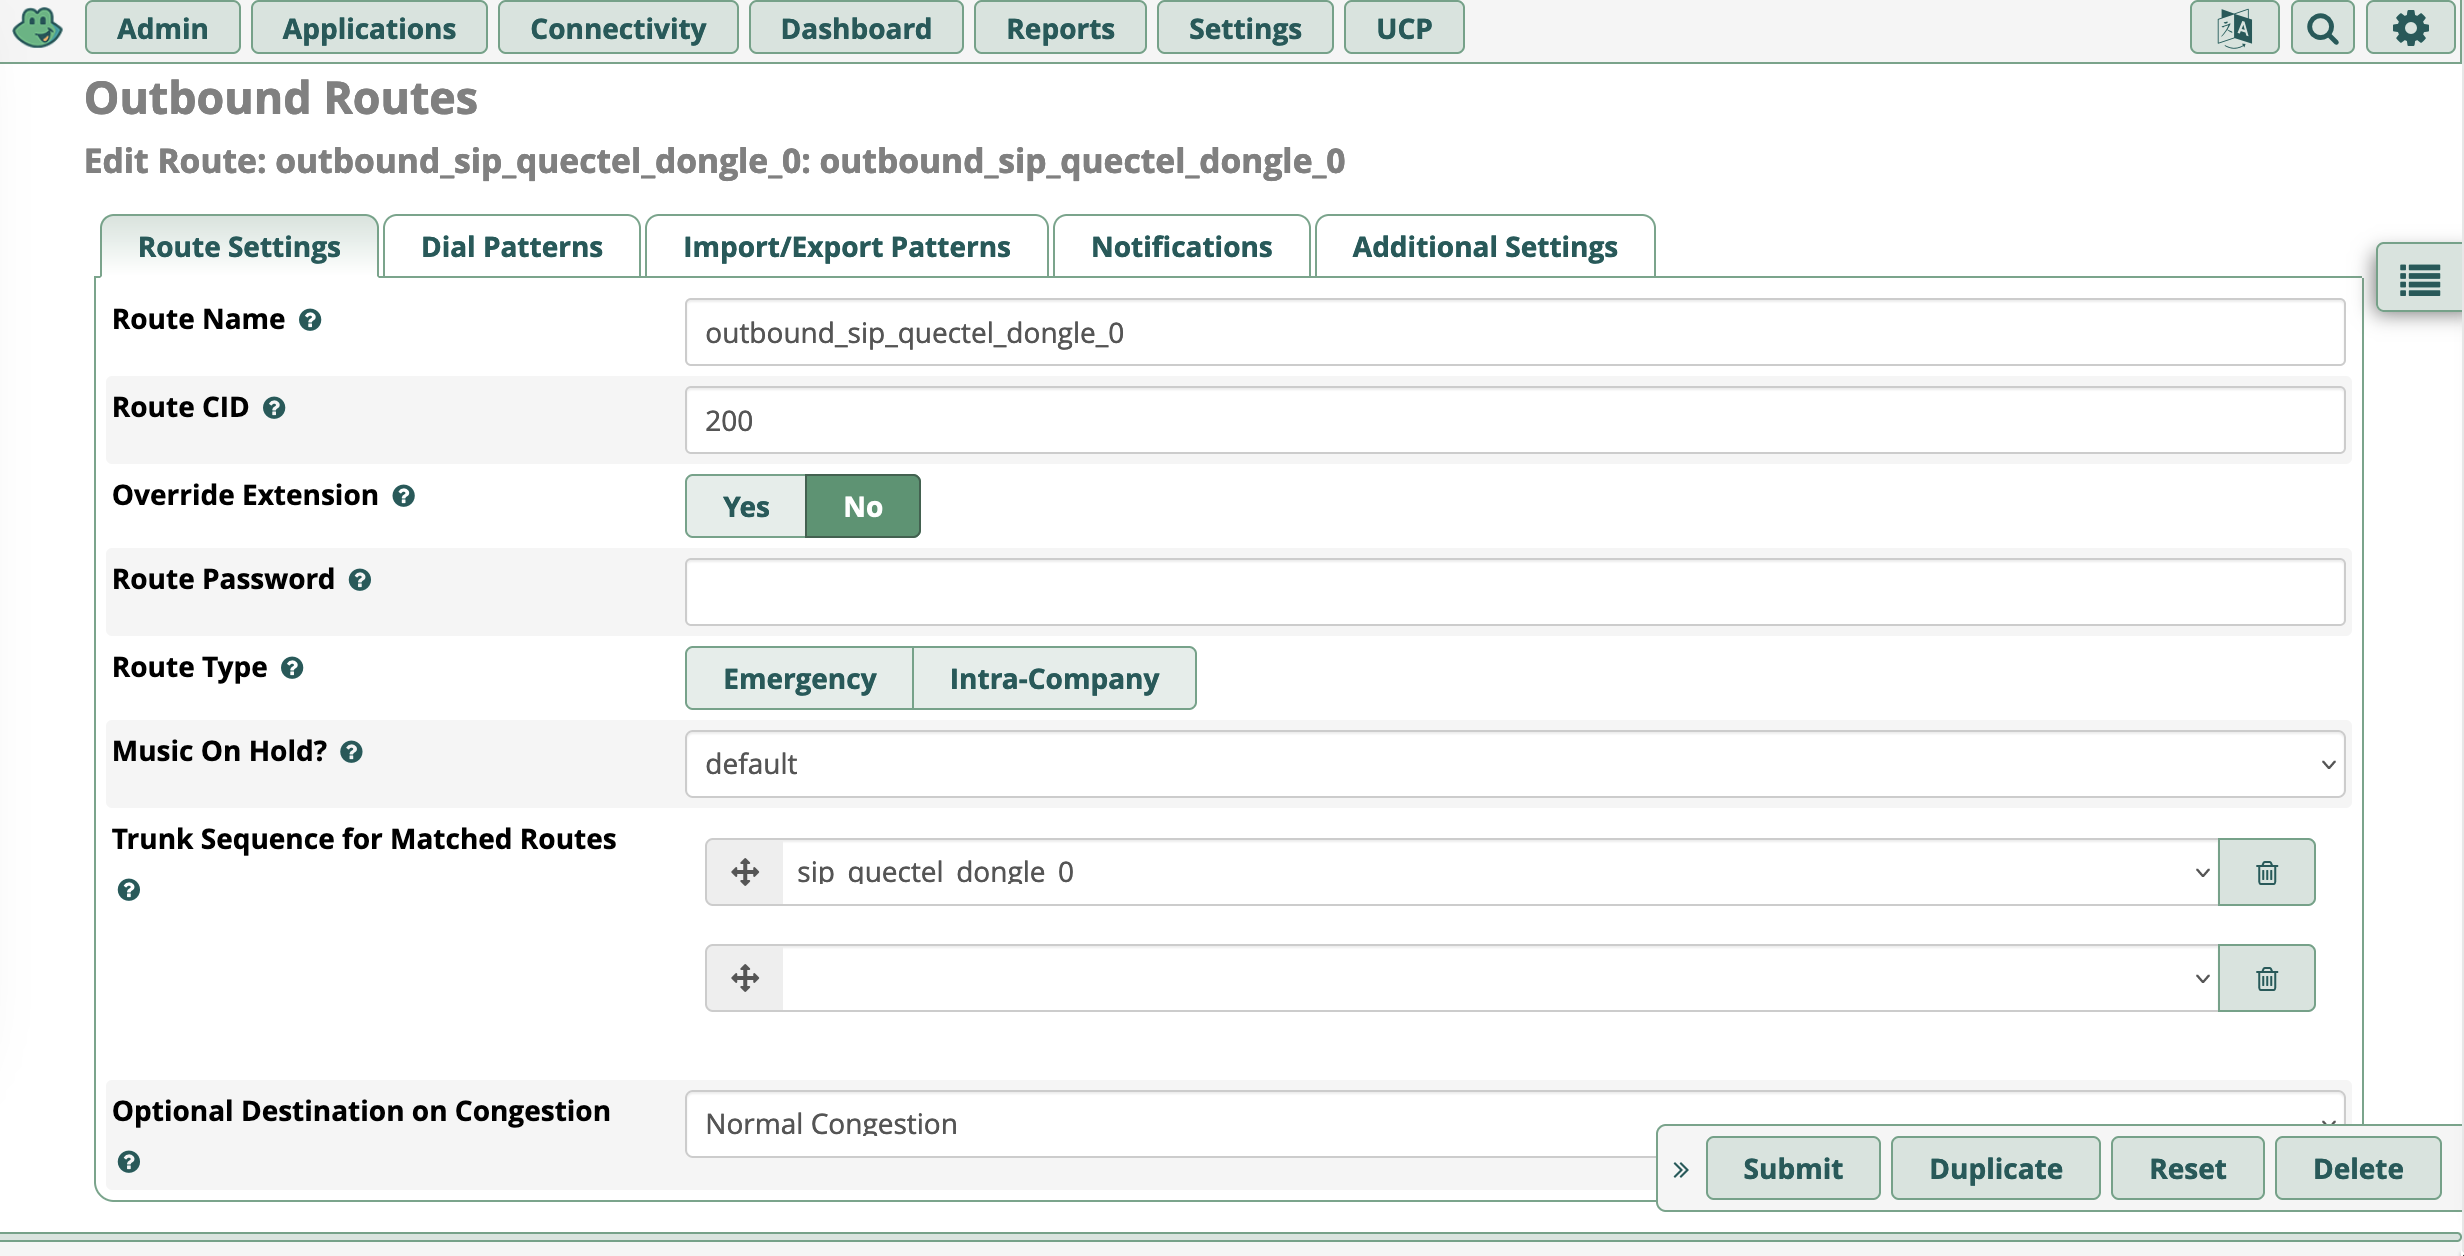
Task: Open the Notifications tab
Action: 1181,246
